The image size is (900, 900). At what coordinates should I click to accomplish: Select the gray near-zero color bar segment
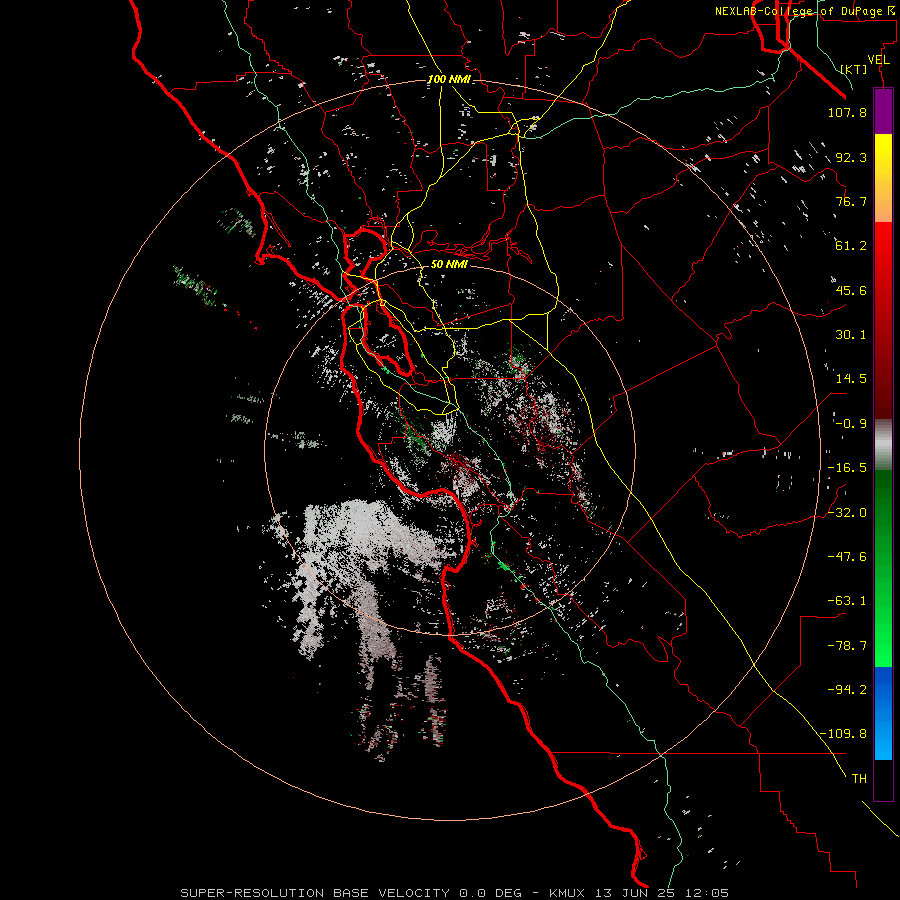(x=883, y=444)
